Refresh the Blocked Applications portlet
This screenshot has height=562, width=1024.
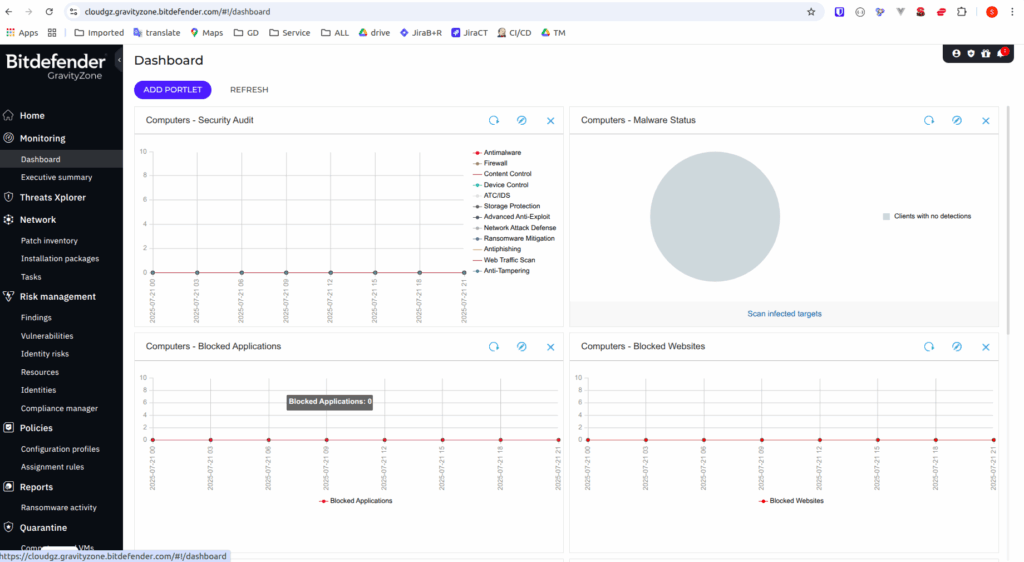[494, 347]
